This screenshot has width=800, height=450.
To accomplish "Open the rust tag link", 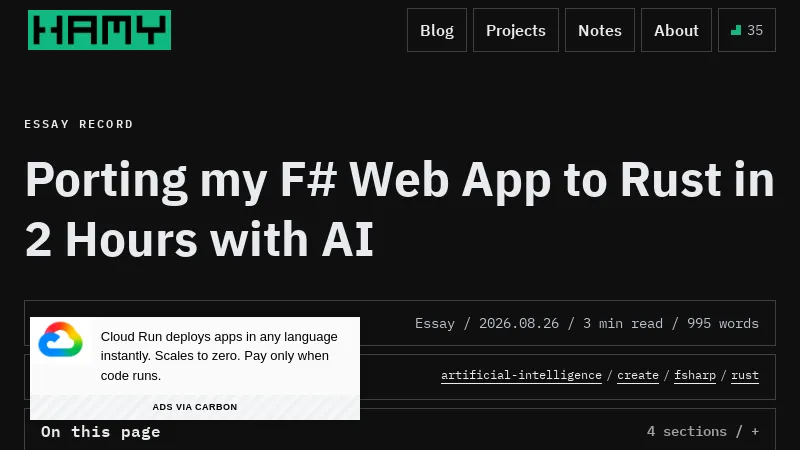I will click(x=745, y=375).
